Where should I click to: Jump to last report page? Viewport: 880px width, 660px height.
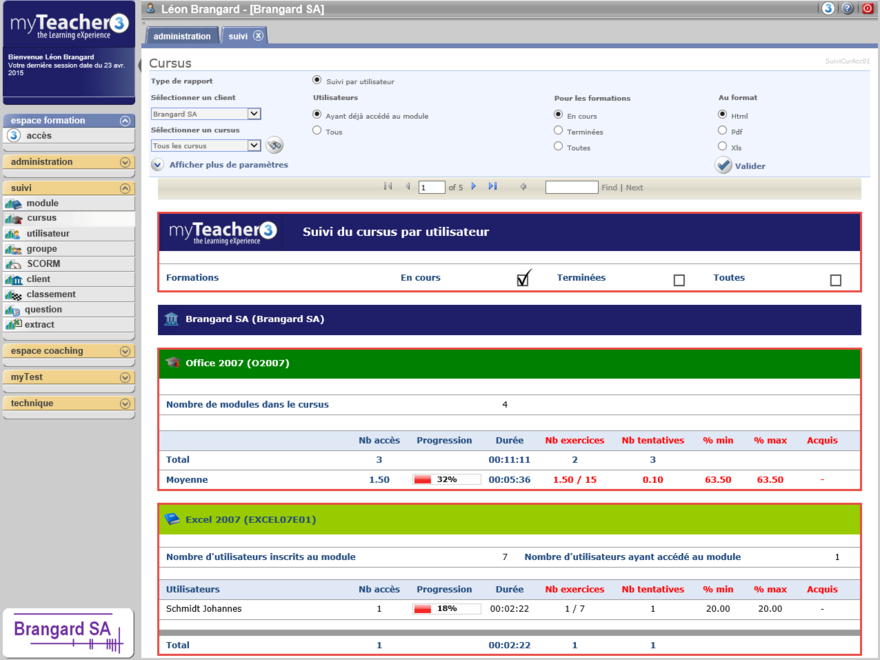[492, 187]
